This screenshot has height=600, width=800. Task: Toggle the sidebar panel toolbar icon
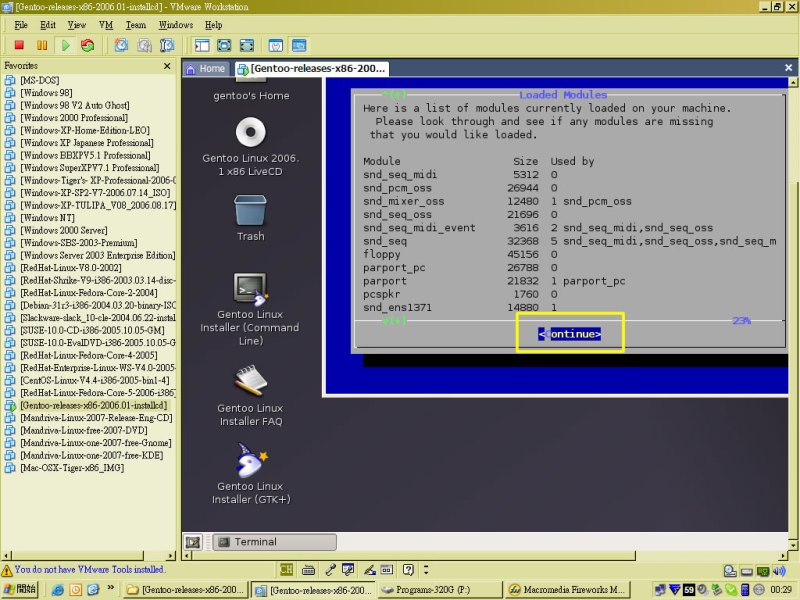tap(202, 45)
